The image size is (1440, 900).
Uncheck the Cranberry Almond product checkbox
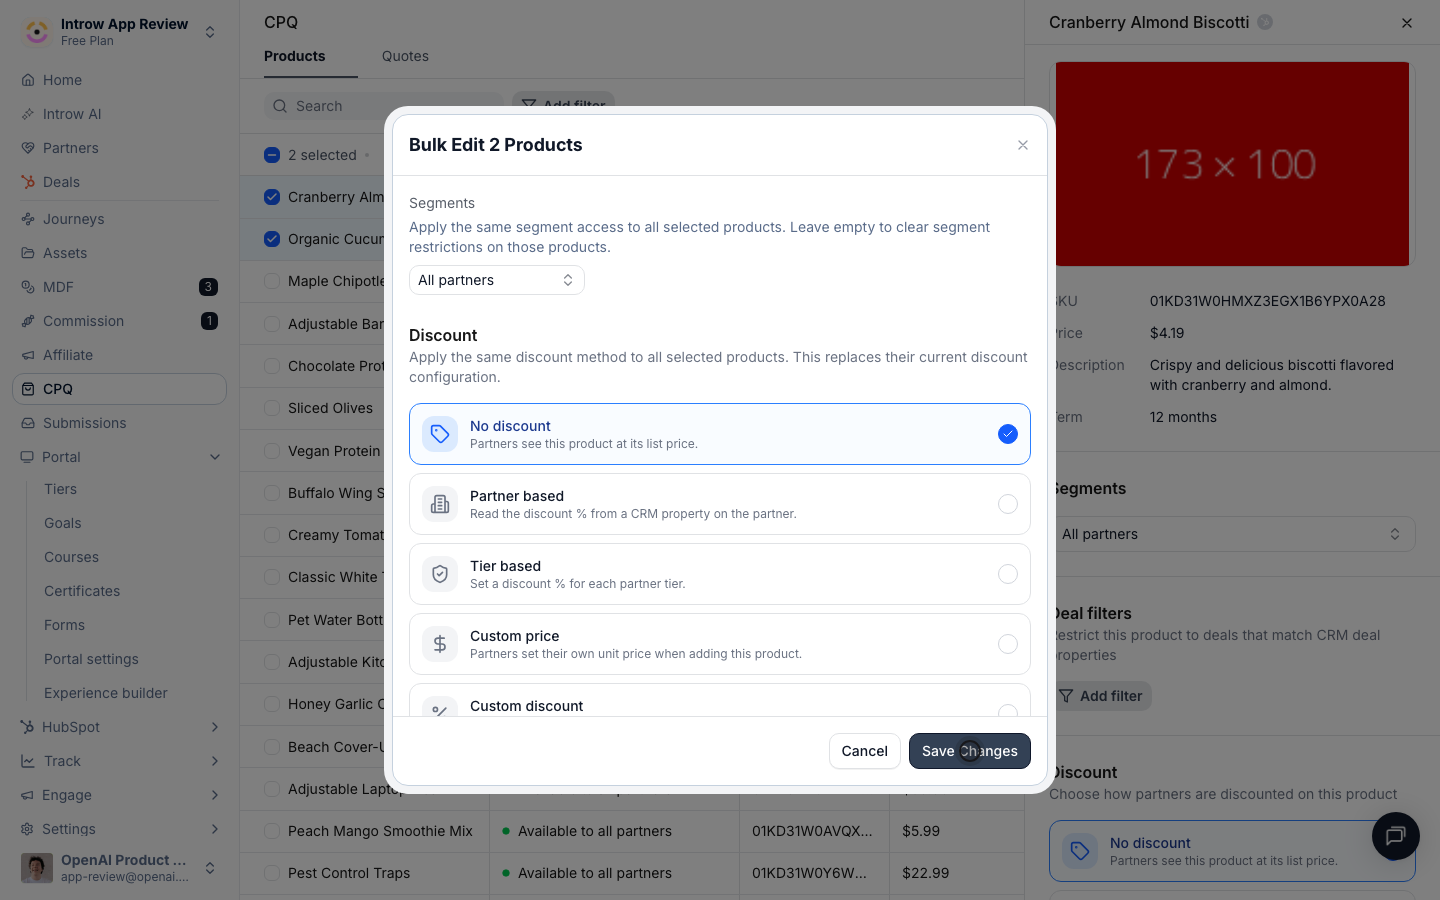tap(272, 197)
